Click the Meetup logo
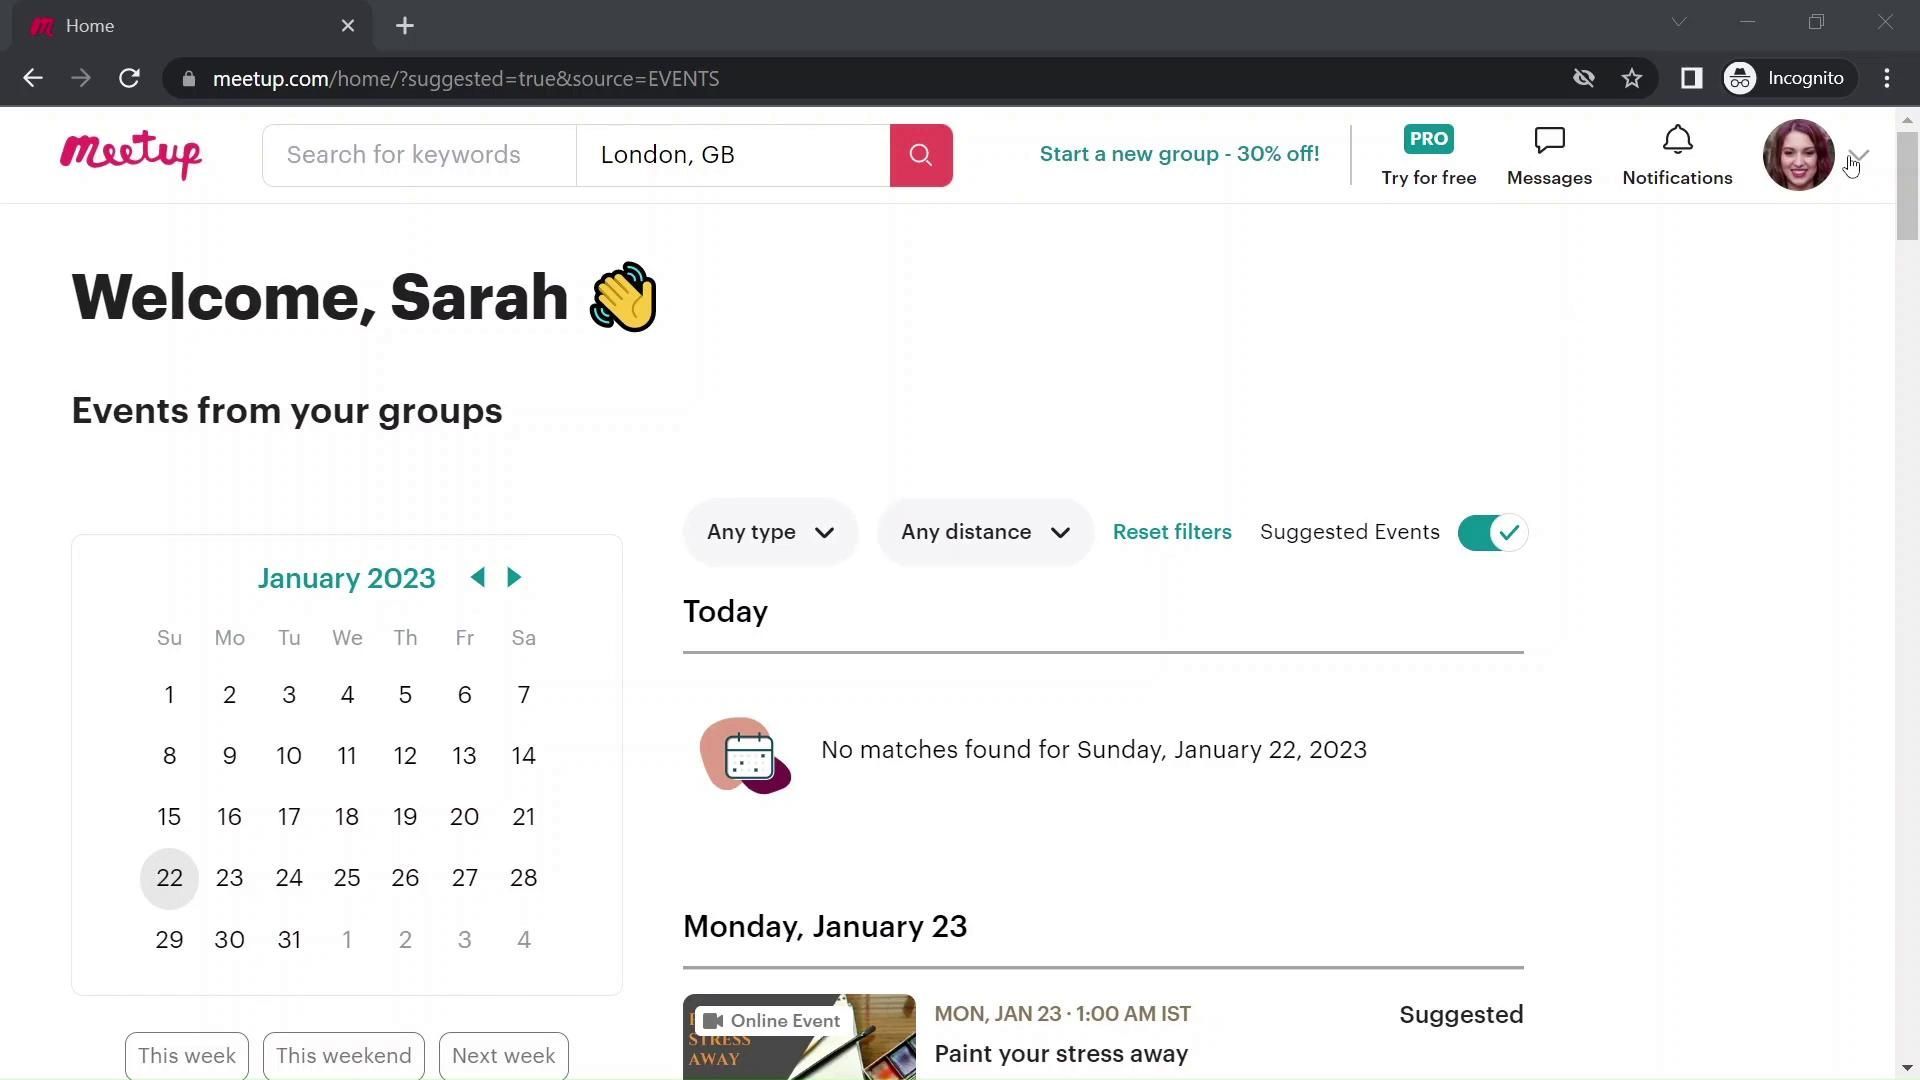This screenshot has width=1920, height=1080. point(131,155)
